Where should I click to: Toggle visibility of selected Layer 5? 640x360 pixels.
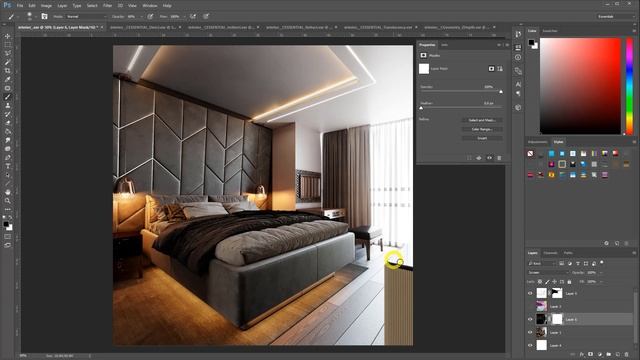point(530,319)
